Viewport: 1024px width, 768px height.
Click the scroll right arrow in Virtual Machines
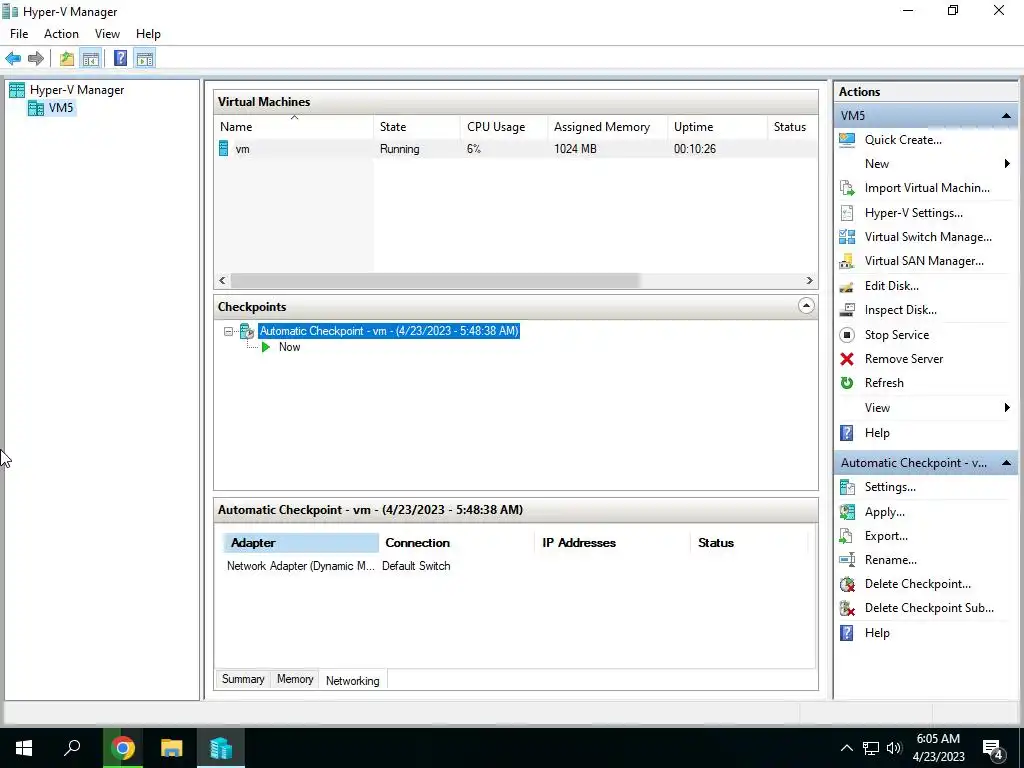click(809, 281)
